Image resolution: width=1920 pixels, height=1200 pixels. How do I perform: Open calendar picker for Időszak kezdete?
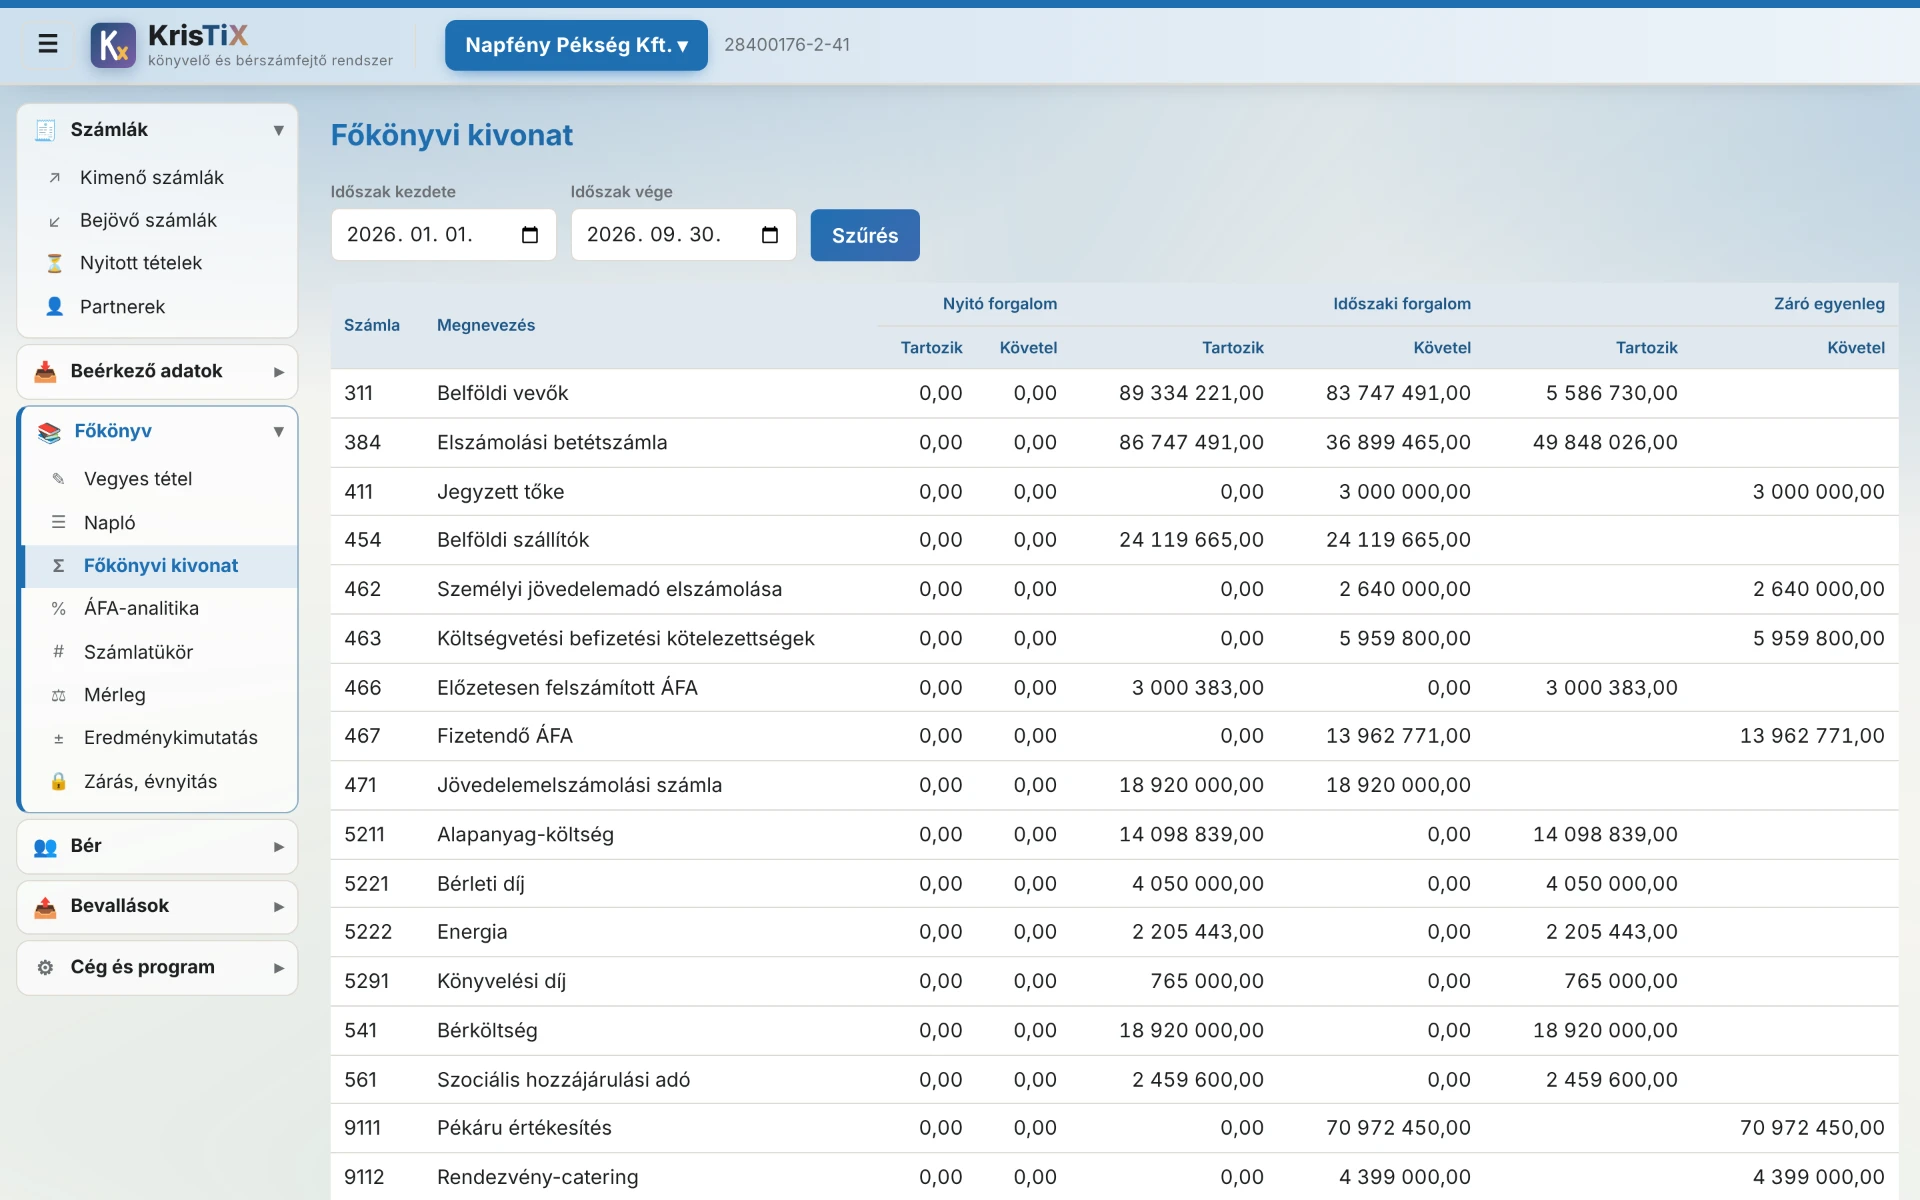point(530,235)
